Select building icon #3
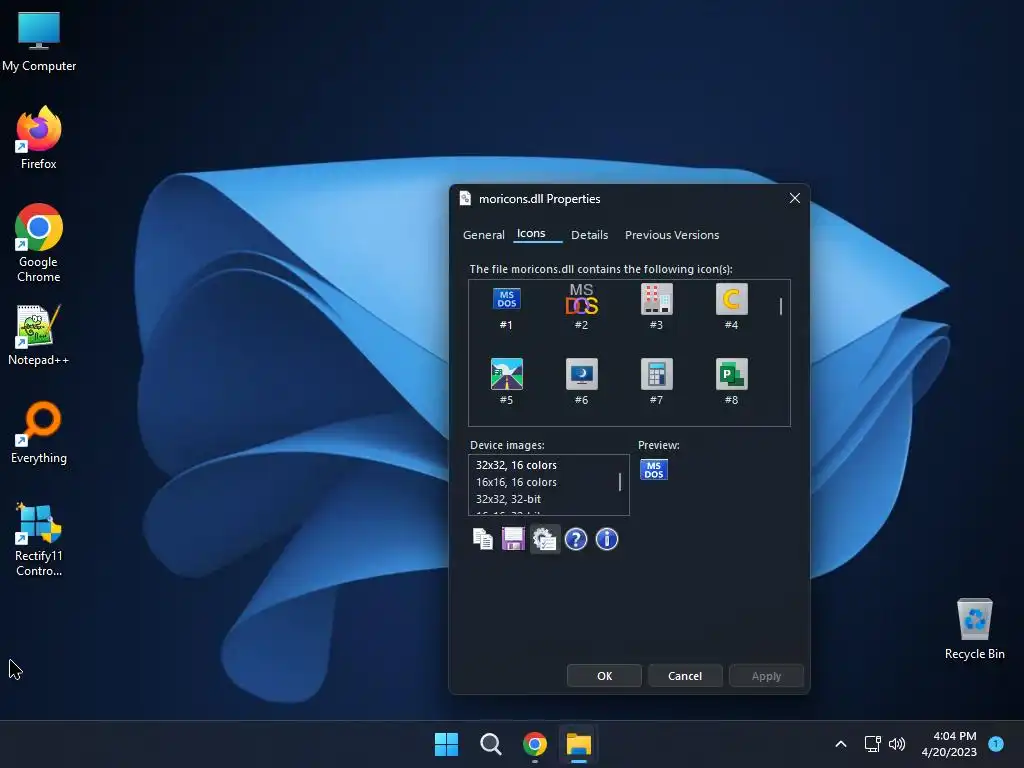The width and height of the screenshot is (1024, 768). point(656,300)
